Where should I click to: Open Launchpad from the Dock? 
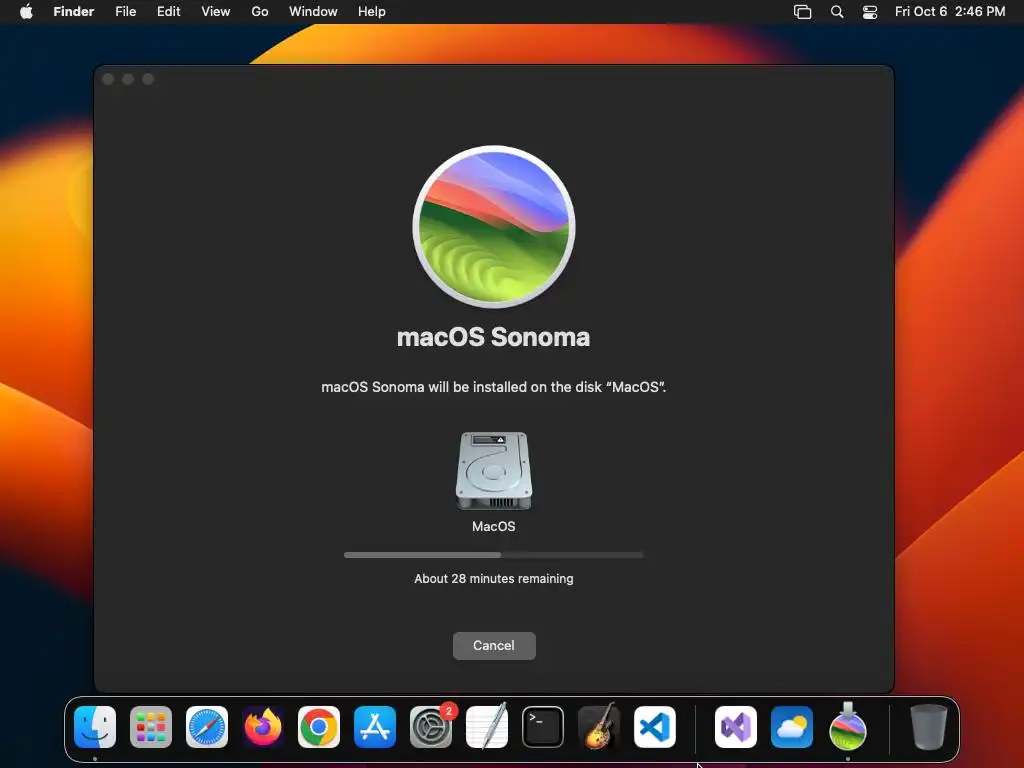click(x=151, y=727)
